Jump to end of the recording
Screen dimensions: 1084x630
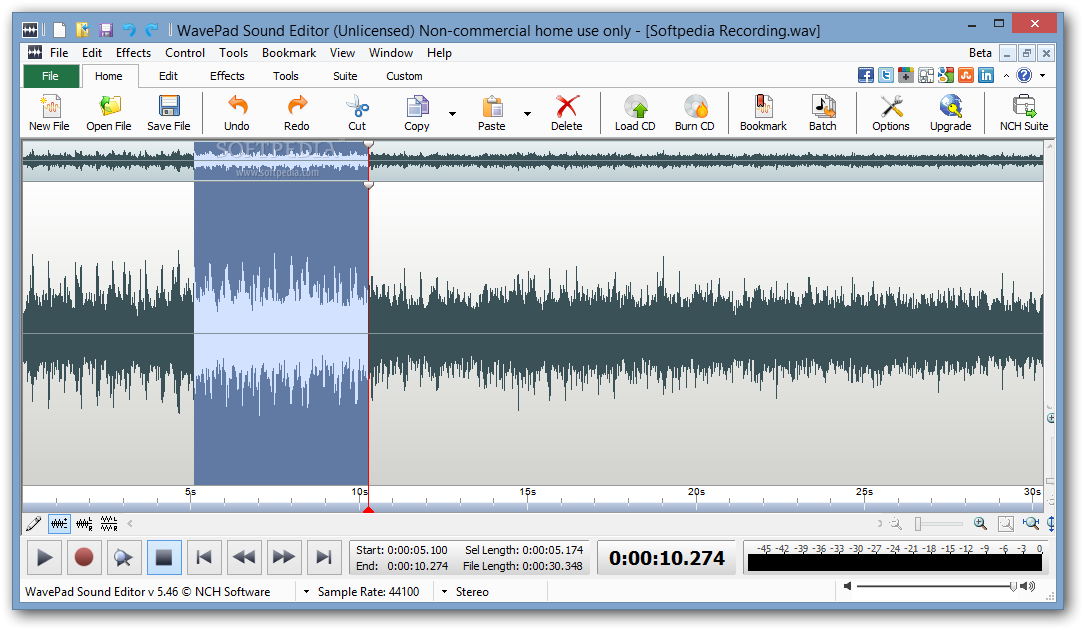coord(324,557)
